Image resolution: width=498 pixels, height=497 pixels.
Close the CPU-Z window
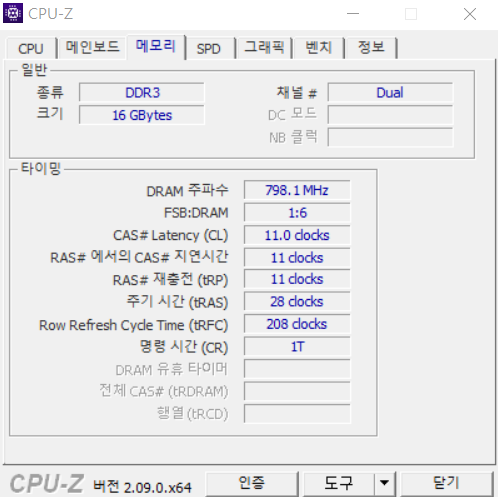[x=470, y=14]
